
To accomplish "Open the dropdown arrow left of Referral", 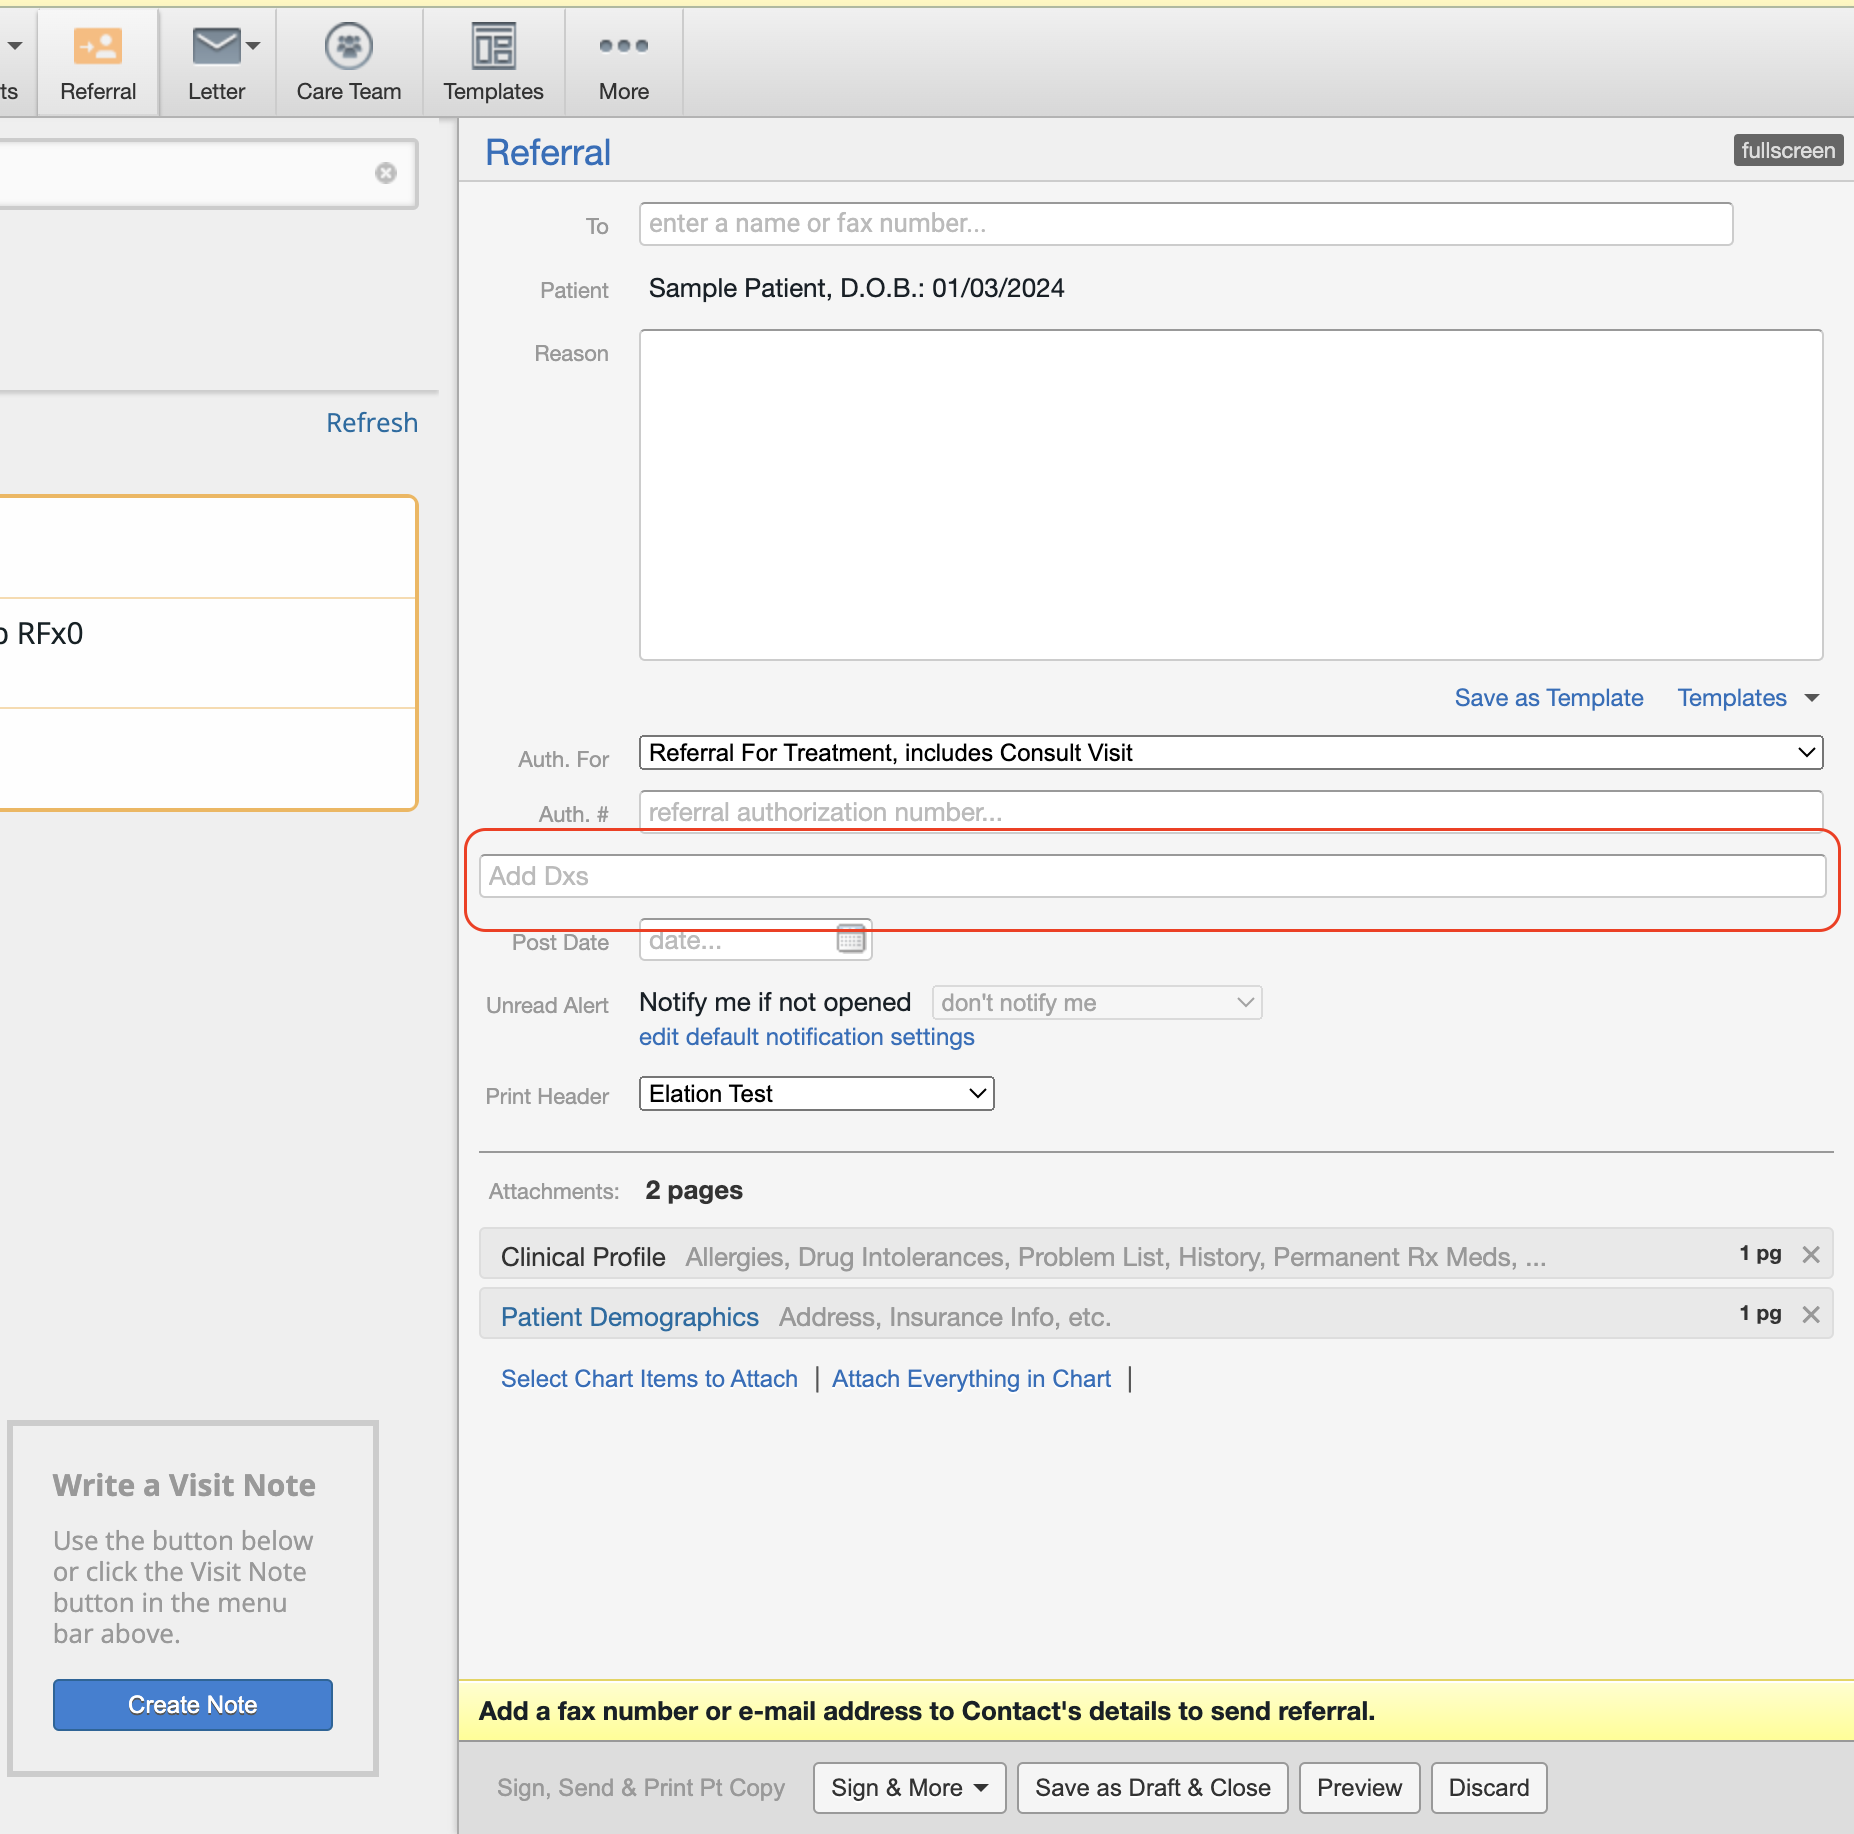I will [15, 46].
